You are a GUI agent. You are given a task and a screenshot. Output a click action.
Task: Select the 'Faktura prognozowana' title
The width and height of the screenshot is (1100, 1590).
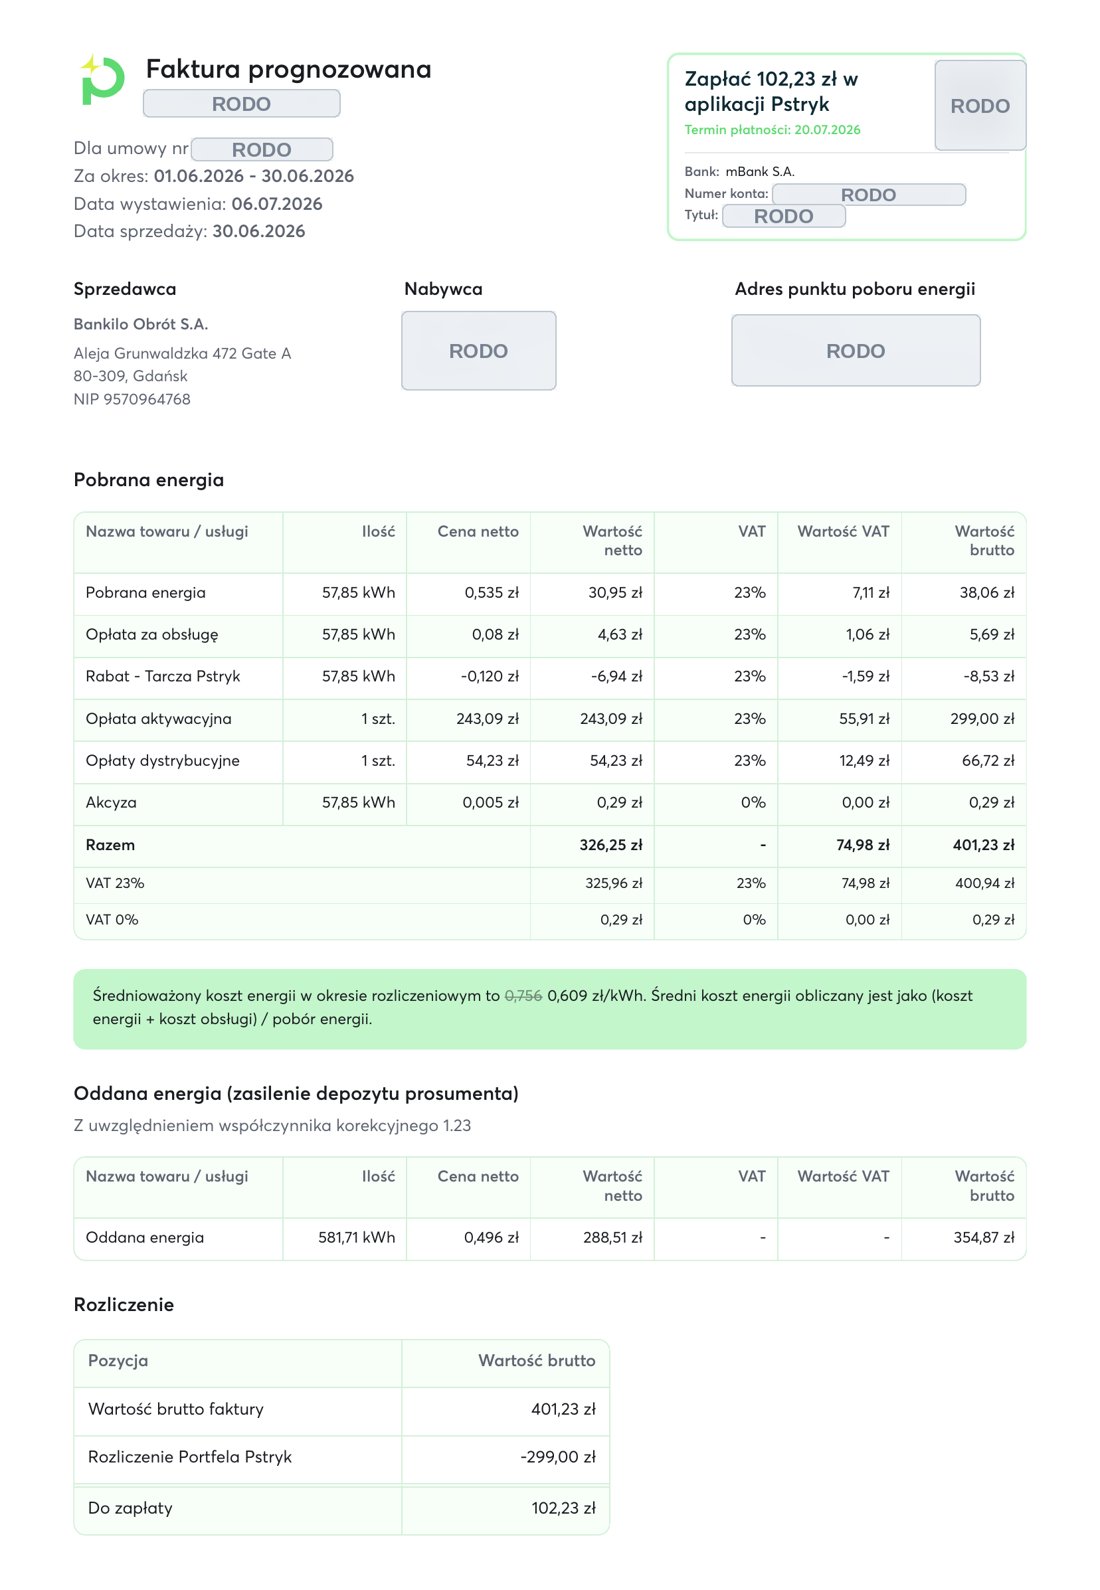[x=289, y=69]
